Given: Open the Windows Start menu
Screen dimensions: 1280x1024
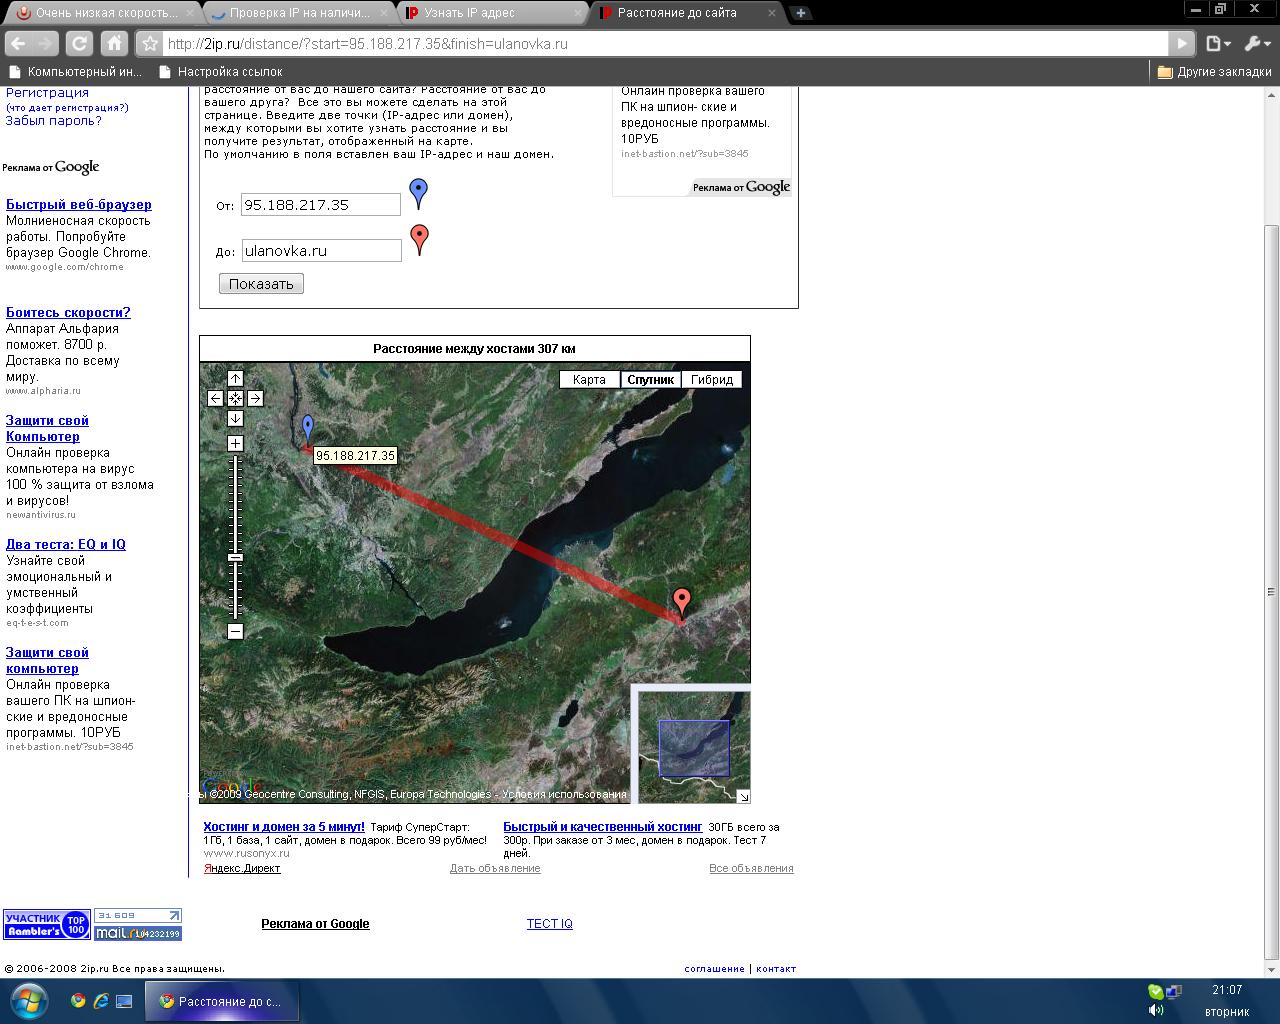Looking at the screenshot, I should [x=27, y=1001].
